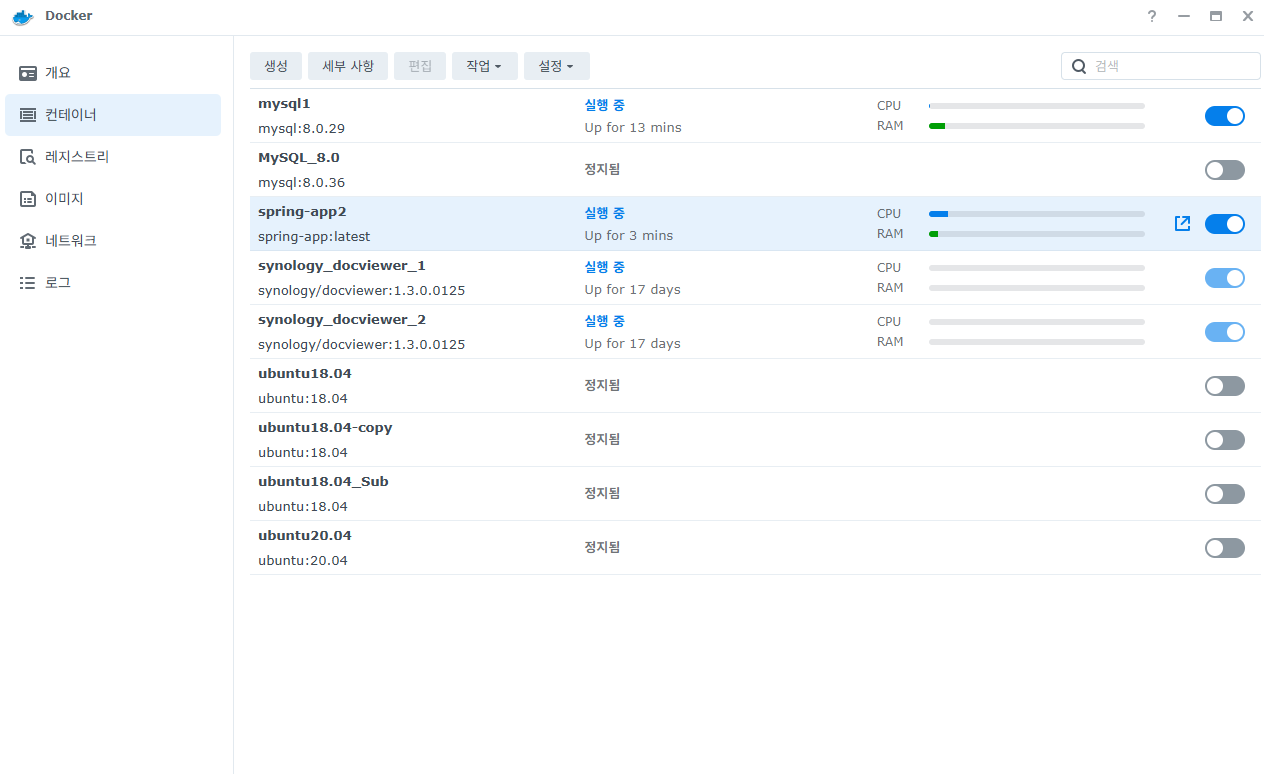Go to the 네트워크 network icon

(x=28, y=241)
